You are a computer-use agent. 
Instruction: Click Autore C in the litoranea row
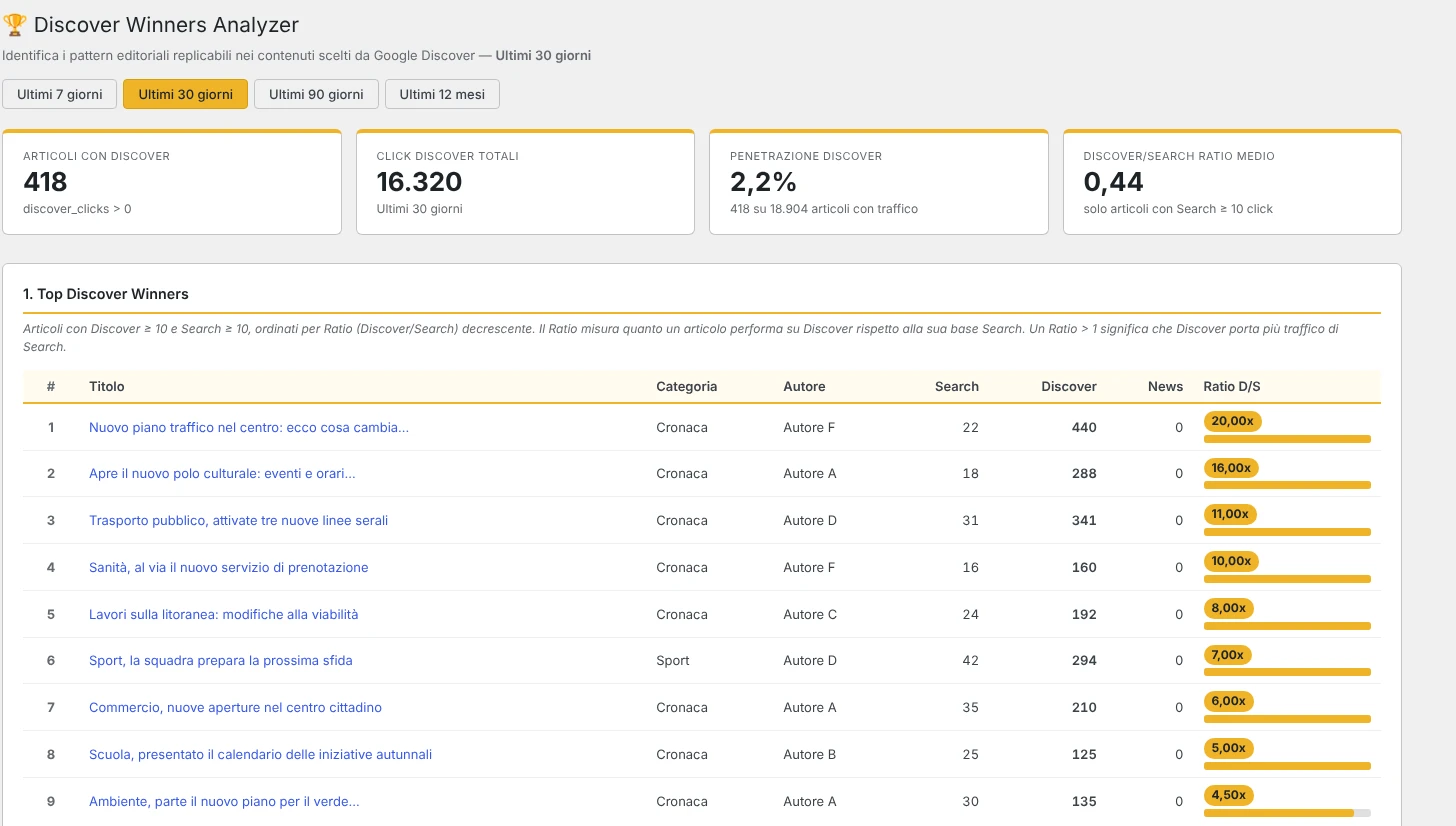pos(810,614)
